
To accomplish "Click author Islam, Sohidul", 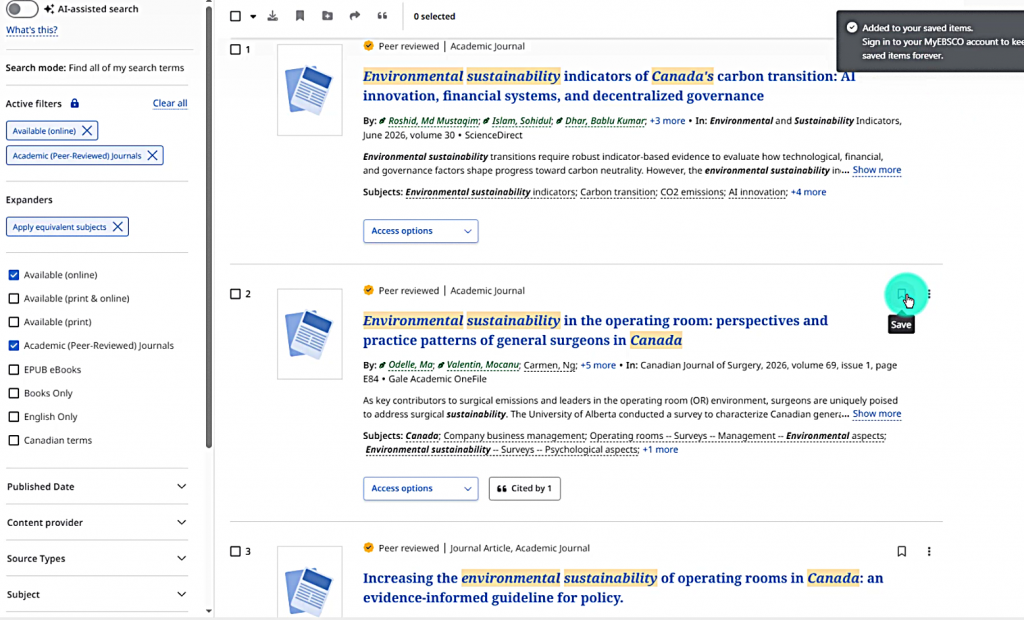I will (521, 121).
